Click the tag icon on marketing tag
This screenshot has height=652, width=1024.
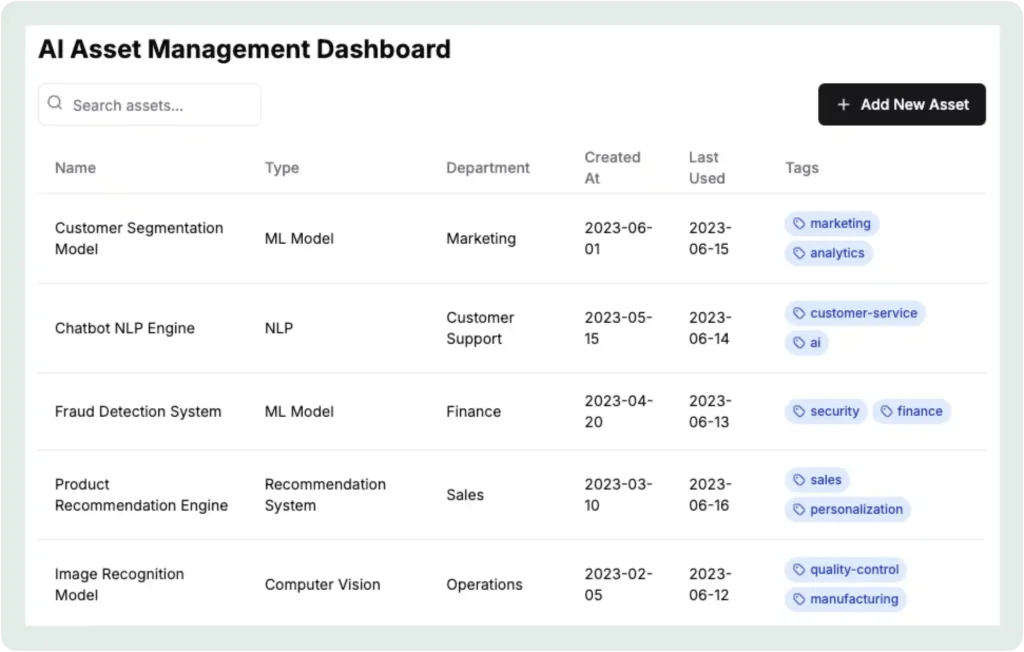(x=799, y=224)
